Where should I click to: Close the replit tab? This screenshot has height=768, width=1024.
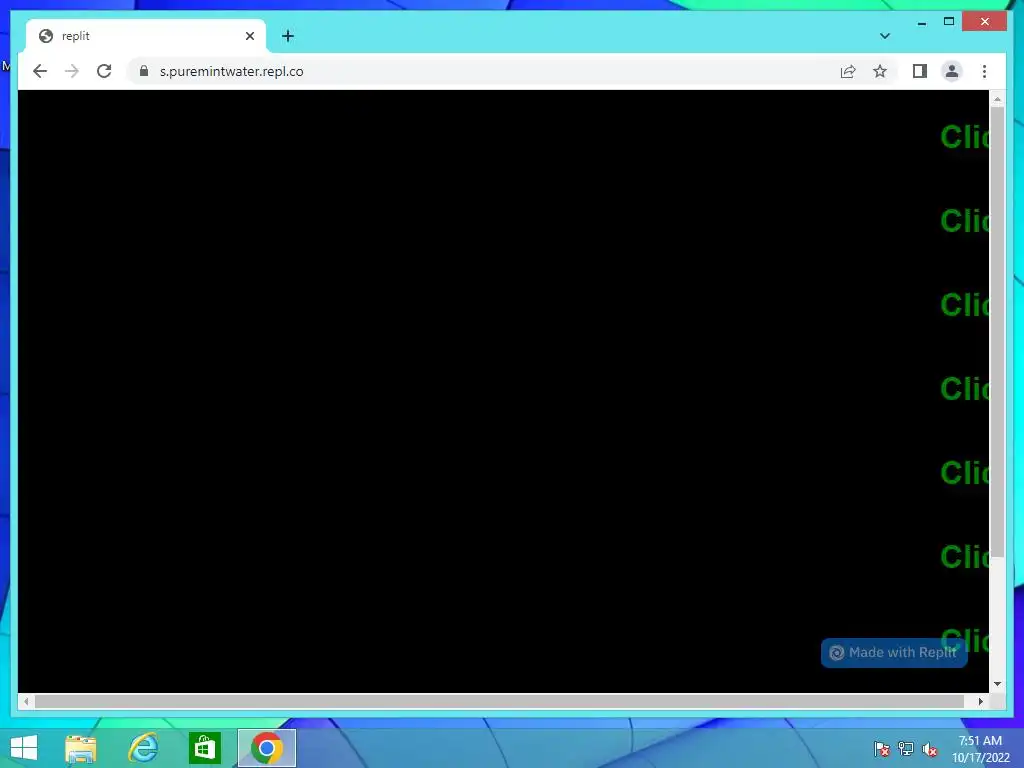250,36
